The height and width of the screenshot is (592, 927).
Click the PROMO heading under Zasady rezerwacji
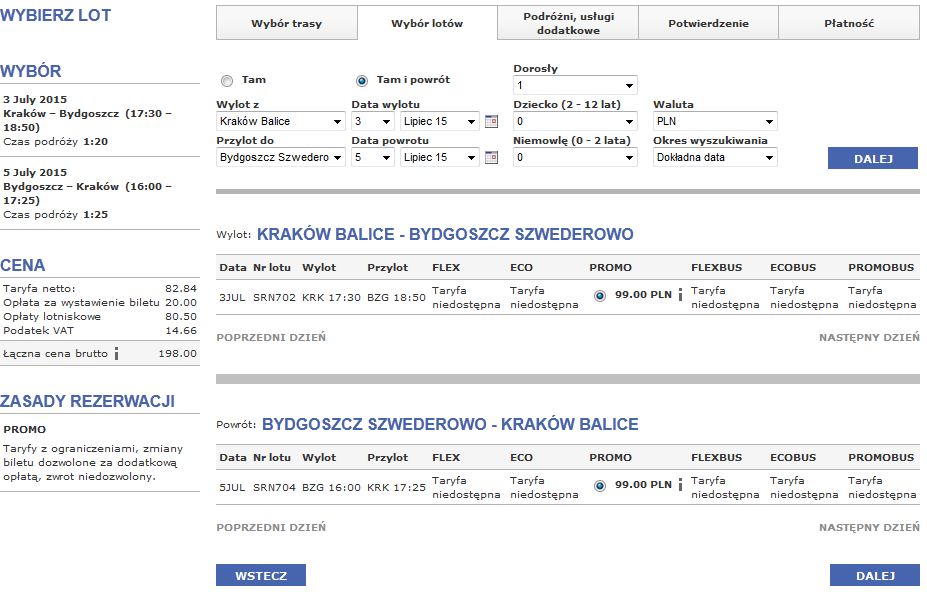point(24,429)
